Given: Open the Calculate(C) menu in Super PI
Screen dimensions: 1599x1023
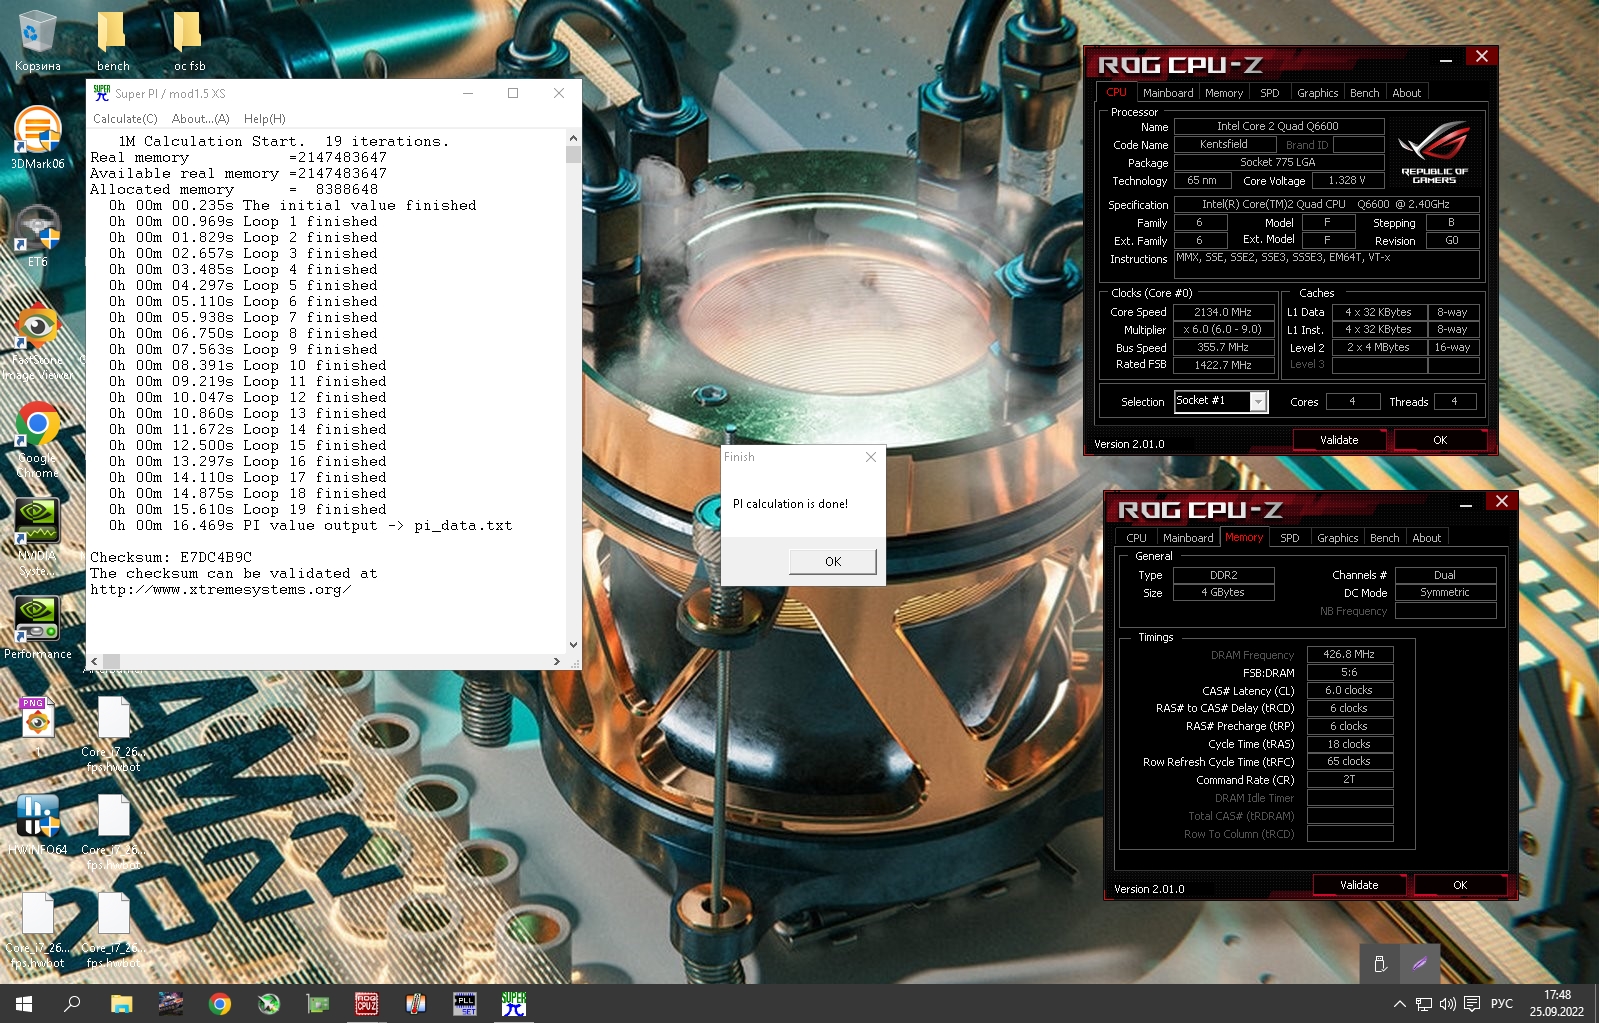Looking at the screenshot, I should (x=125, y=119).
